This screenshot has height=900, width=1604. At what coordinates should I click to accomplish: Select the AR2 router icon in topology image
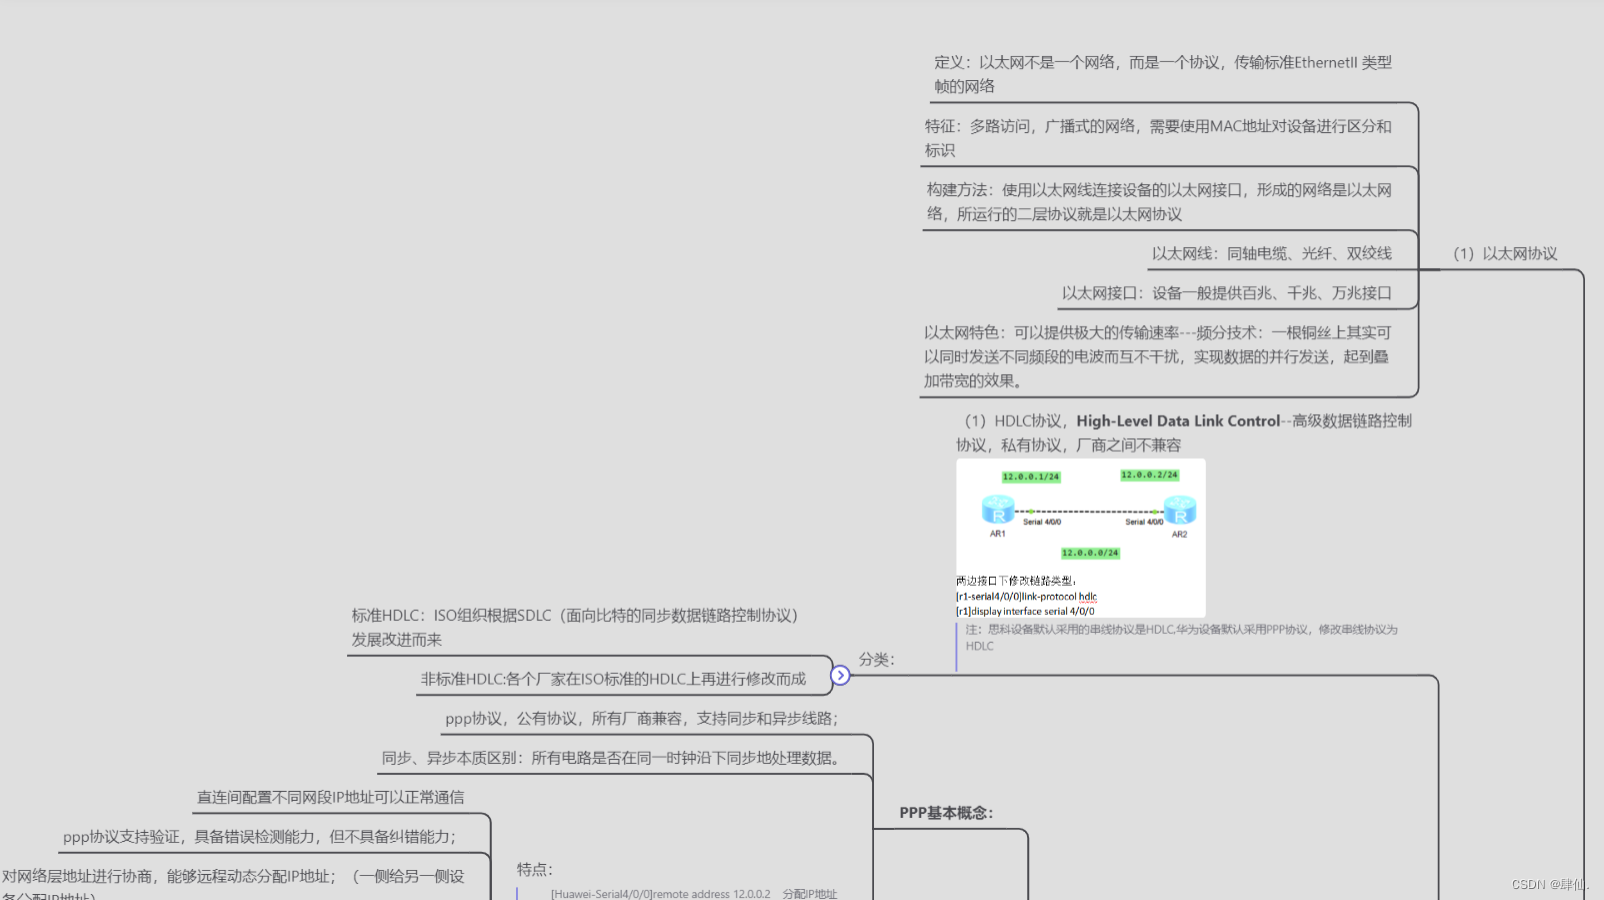coord(1180,510)
